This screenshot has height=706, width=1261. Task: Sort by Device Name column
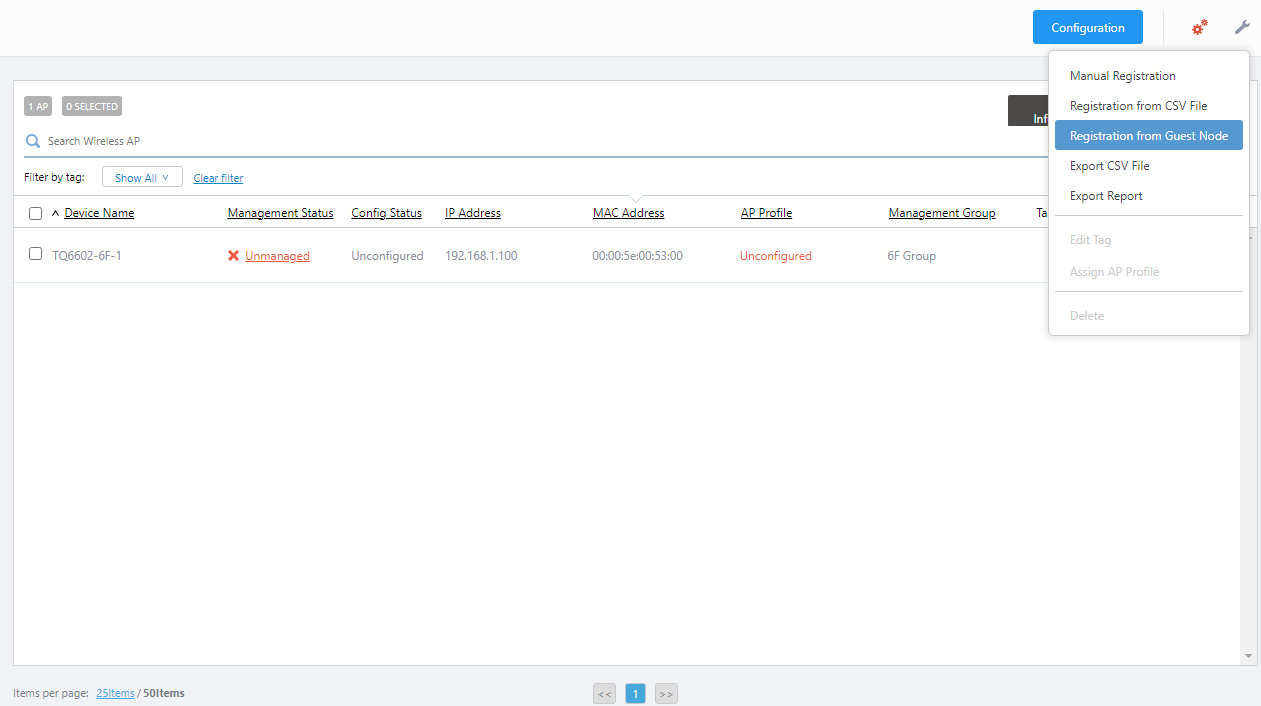tap(99, 213)
